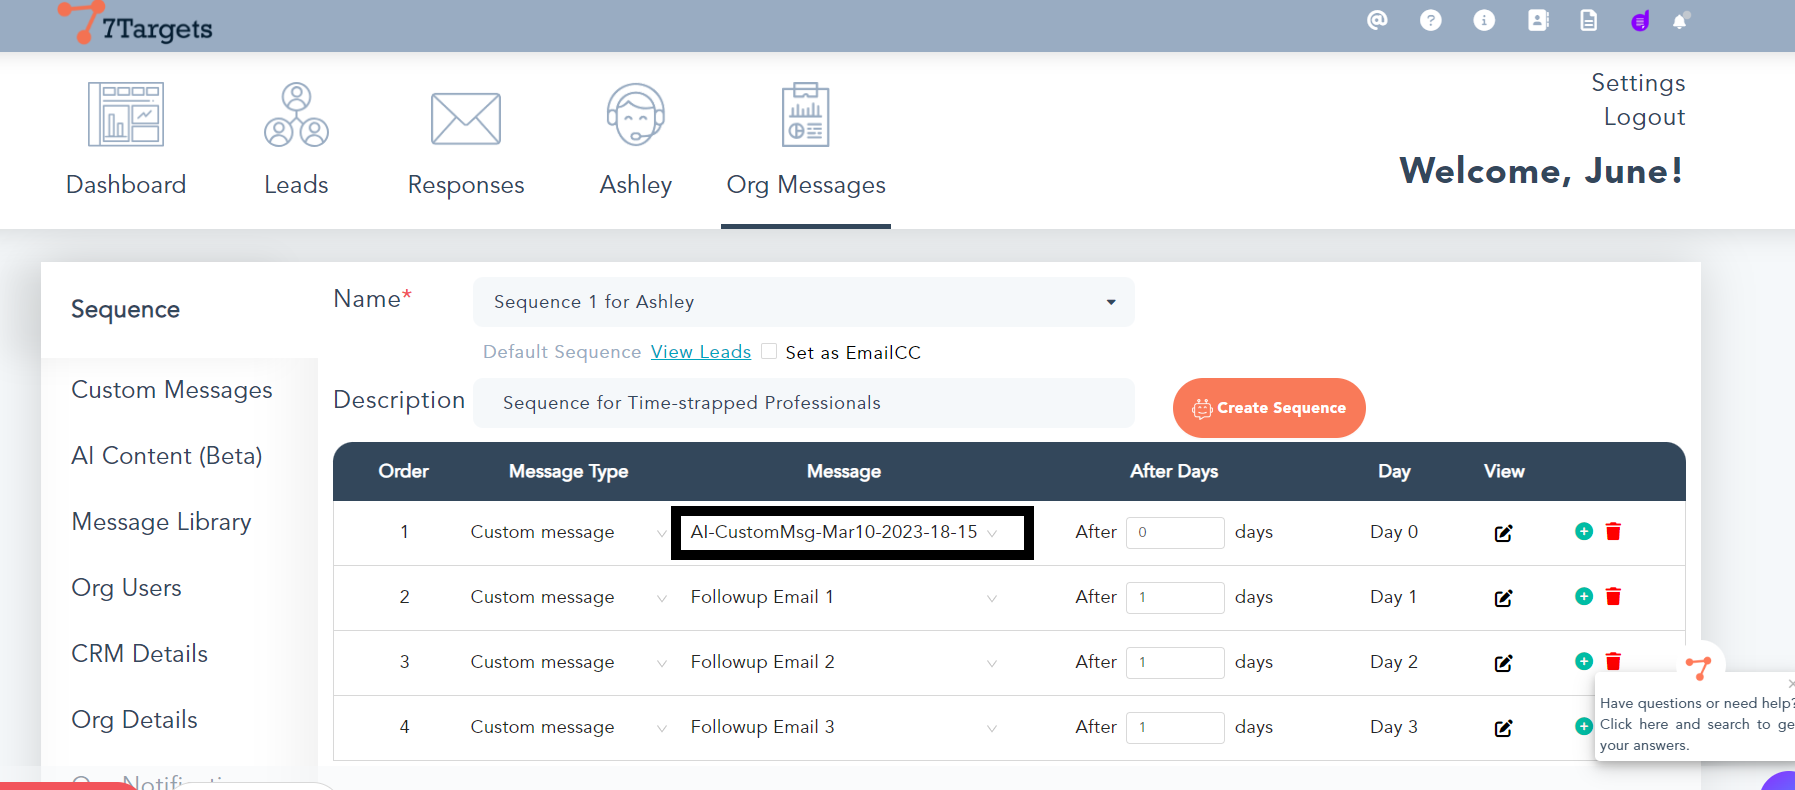Click the info circle icon
This screenshot has width=1795, height=790.
pos(1484,20)
